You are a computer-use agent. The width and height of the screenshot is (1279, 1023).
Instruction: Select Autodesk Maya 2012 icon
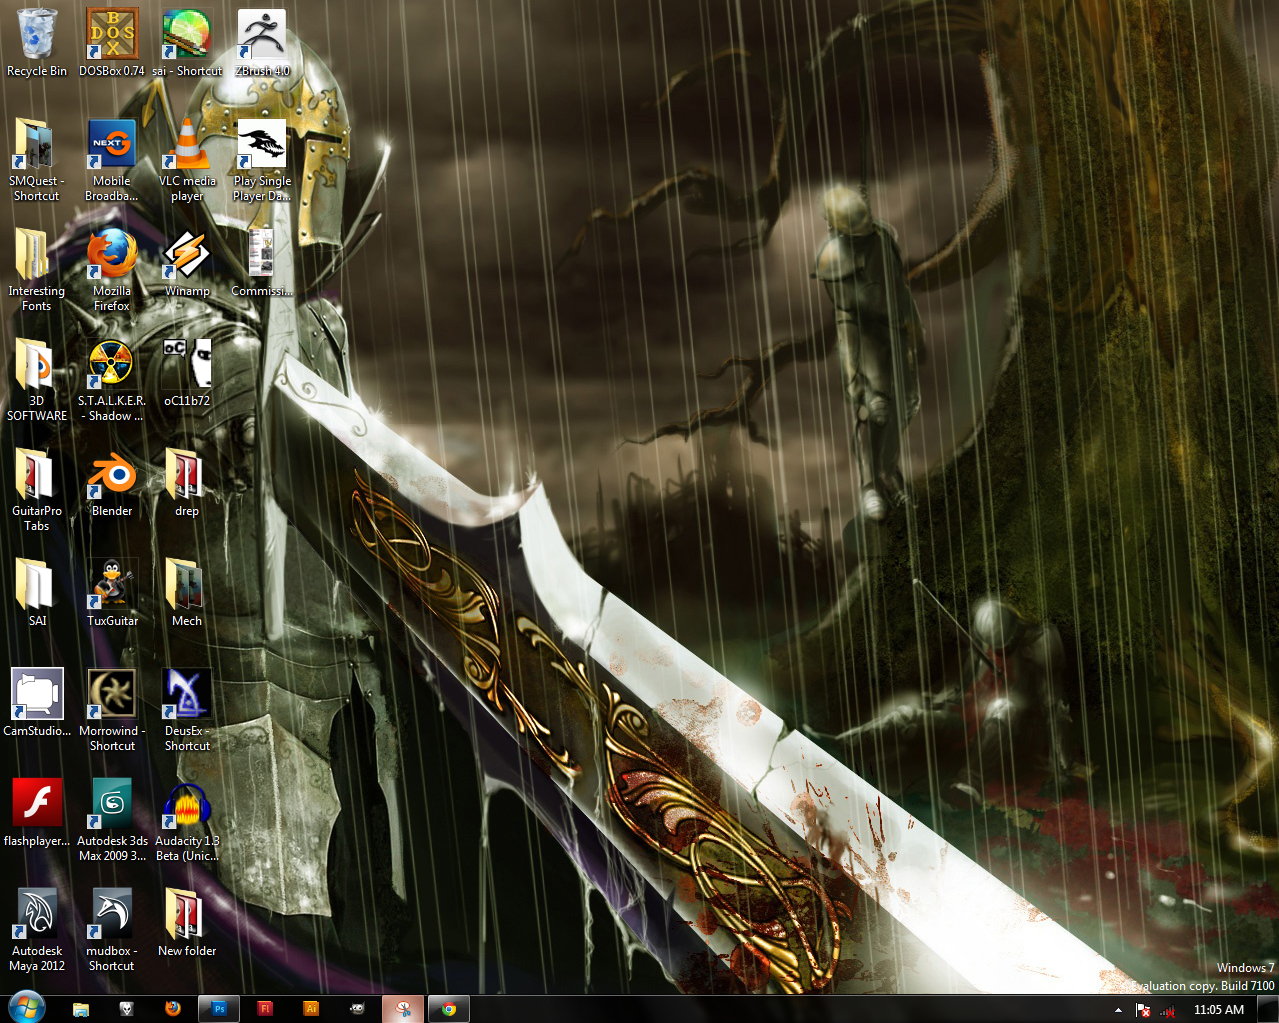37,916
